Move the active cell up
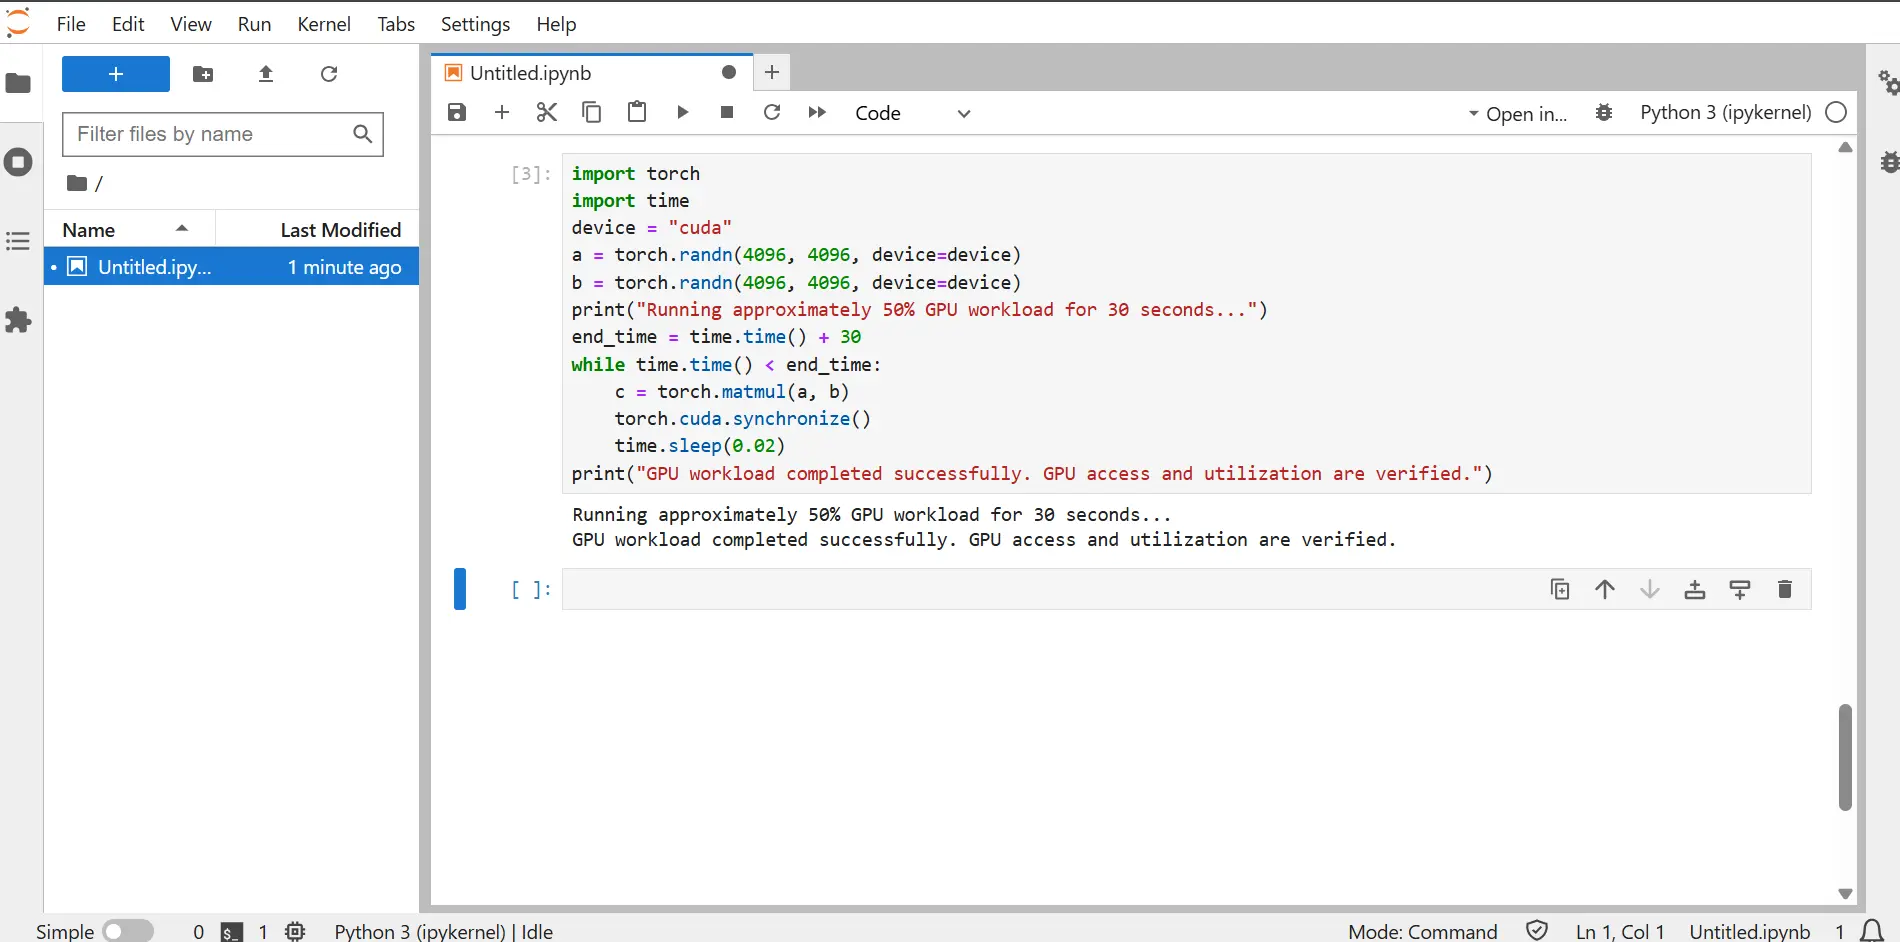This screenshot has height=942, width=1900. (x=1605, y=589)
